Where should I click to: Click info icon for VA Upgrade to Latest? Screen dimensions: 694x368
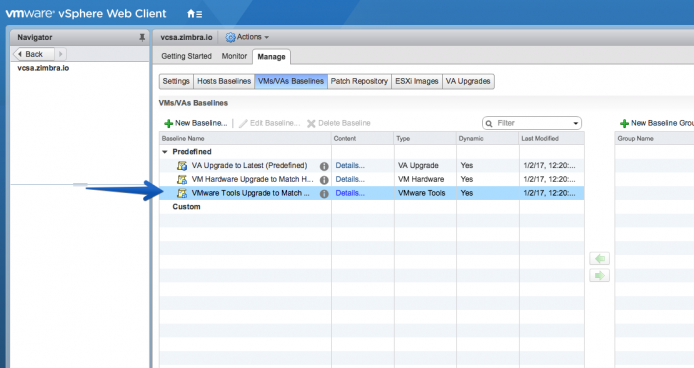click(x=324, y=166)
